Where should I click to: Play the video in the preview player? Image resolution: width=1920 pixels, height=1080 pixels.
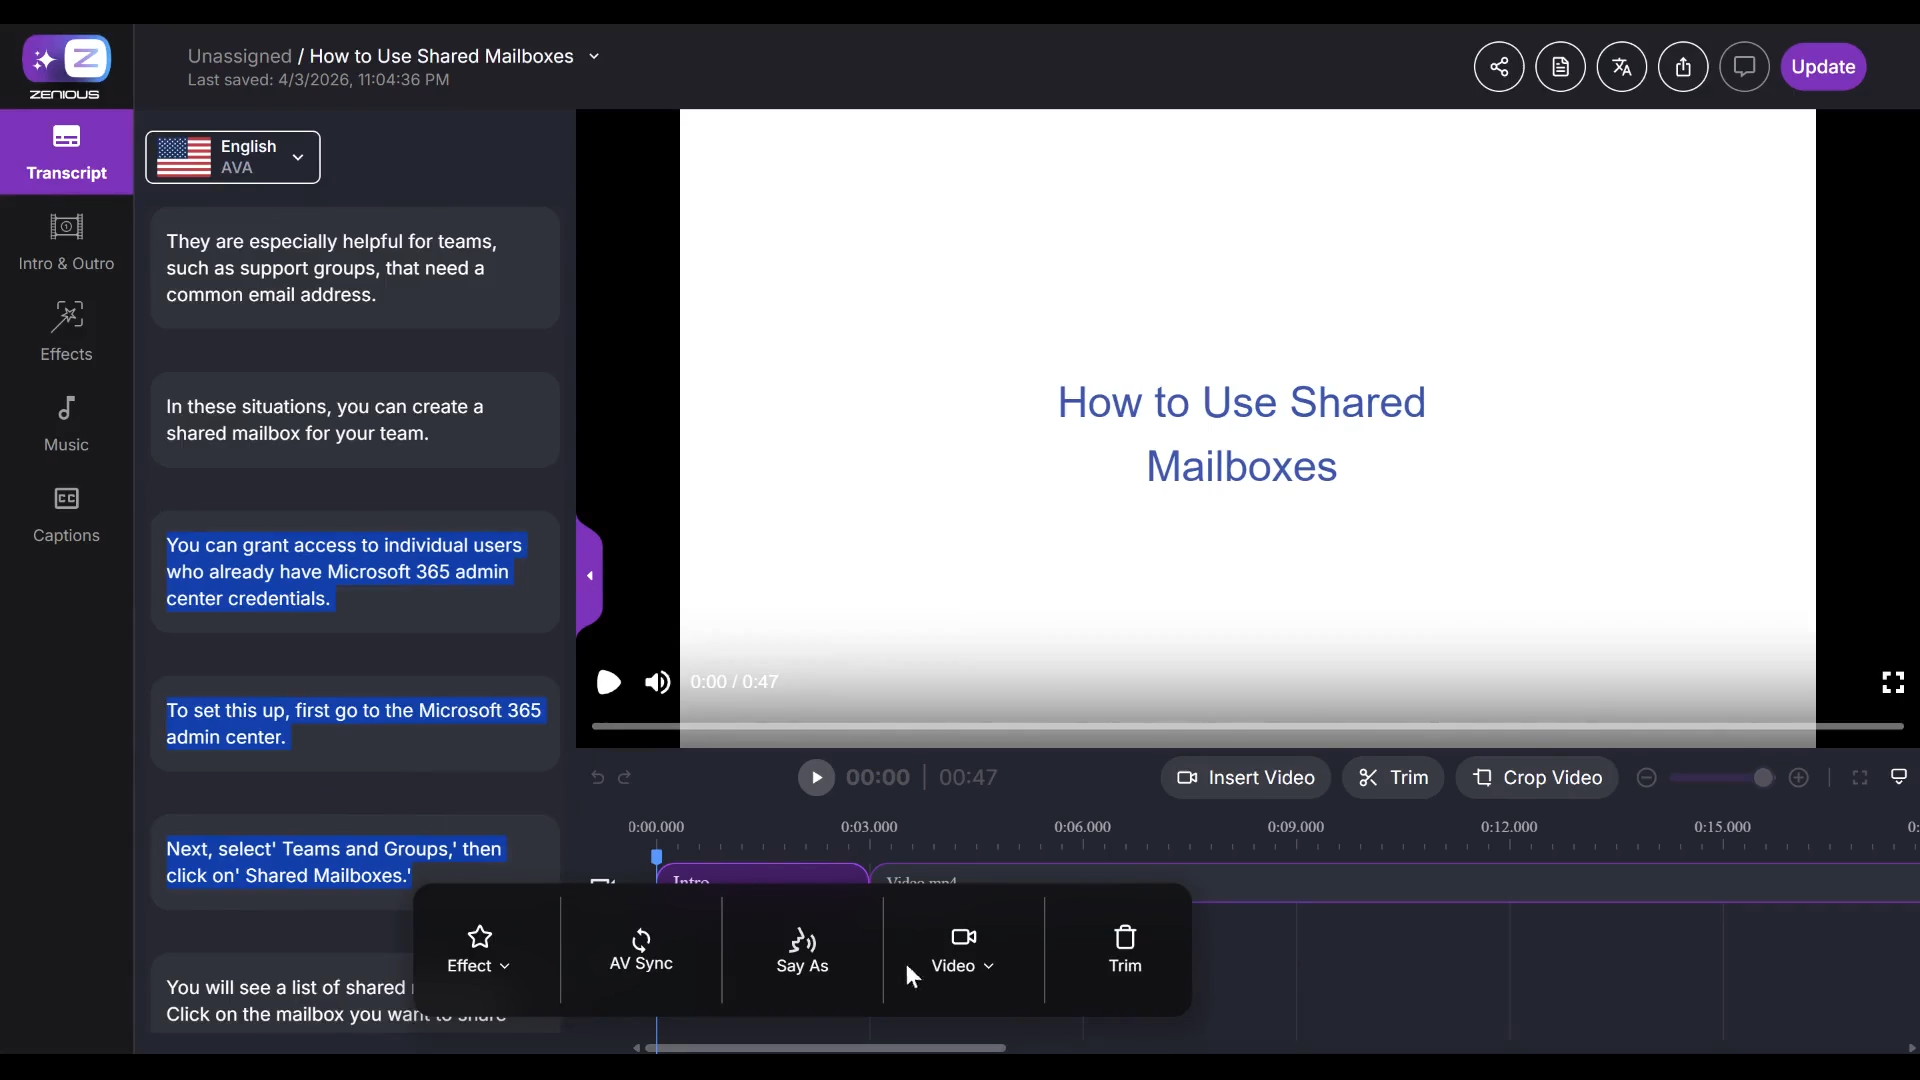tap(608, 682)
